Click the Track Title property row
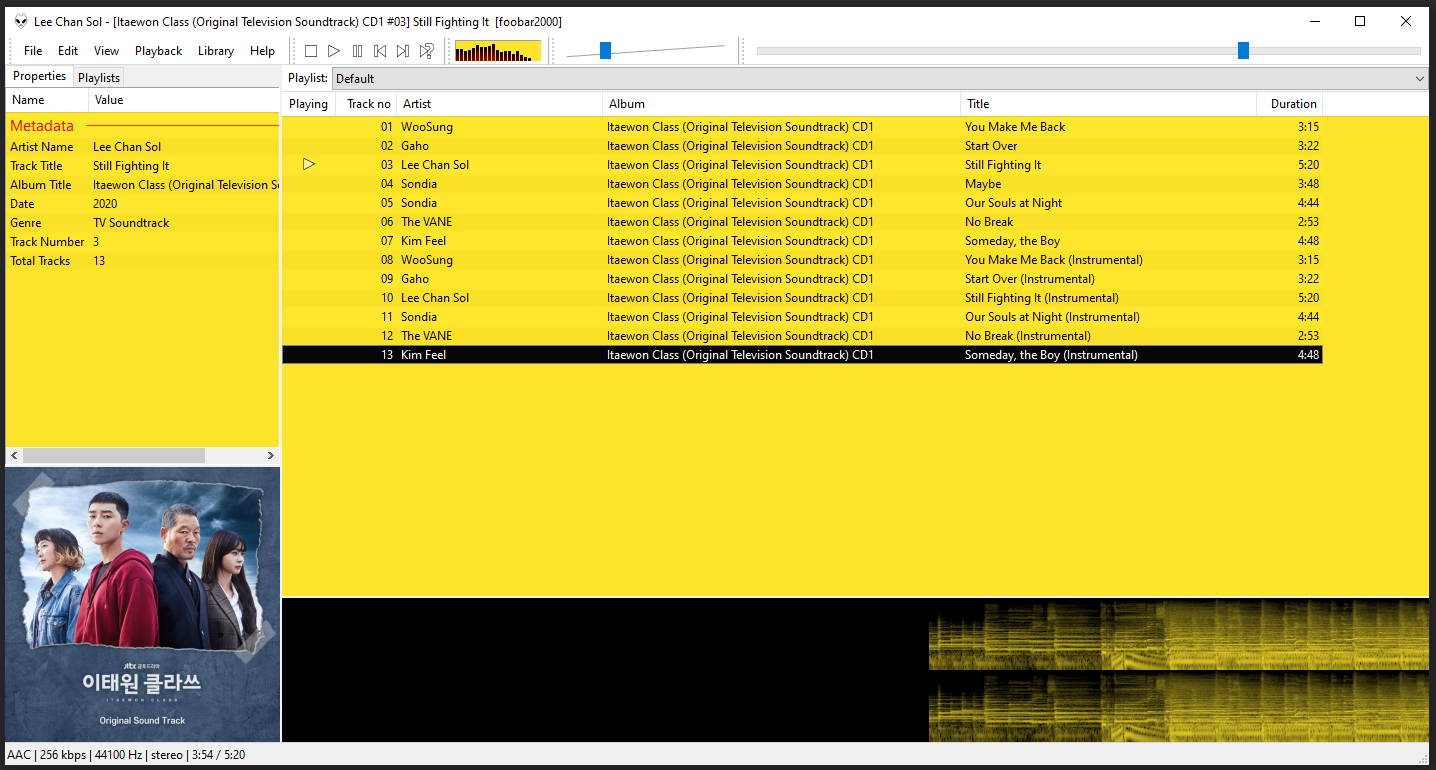Viewport: 1436px width, 770px height. (x=143, y=166)
